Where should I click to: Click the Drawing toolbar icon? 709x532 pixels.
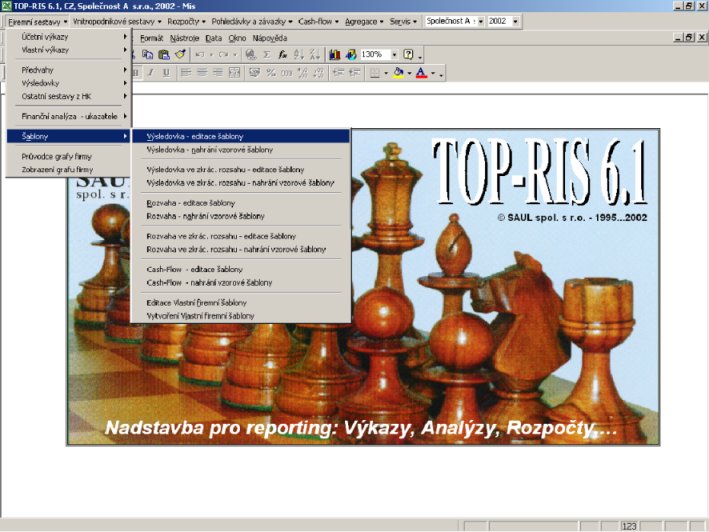351,55
